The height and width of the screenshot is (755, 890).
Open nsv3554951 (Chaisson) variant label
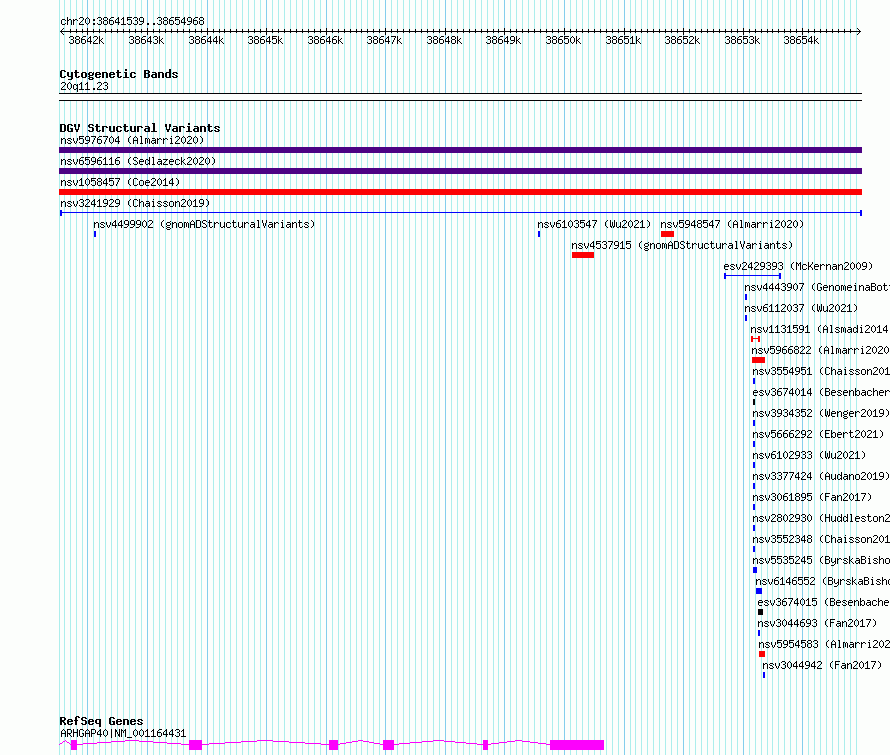click(821, 371)
